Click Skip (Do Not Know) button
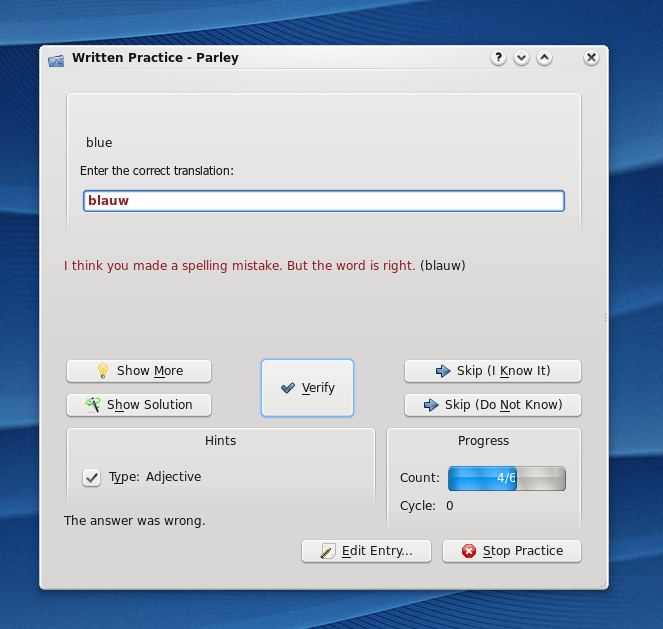 pyautogui.click(x=493, y=405)
